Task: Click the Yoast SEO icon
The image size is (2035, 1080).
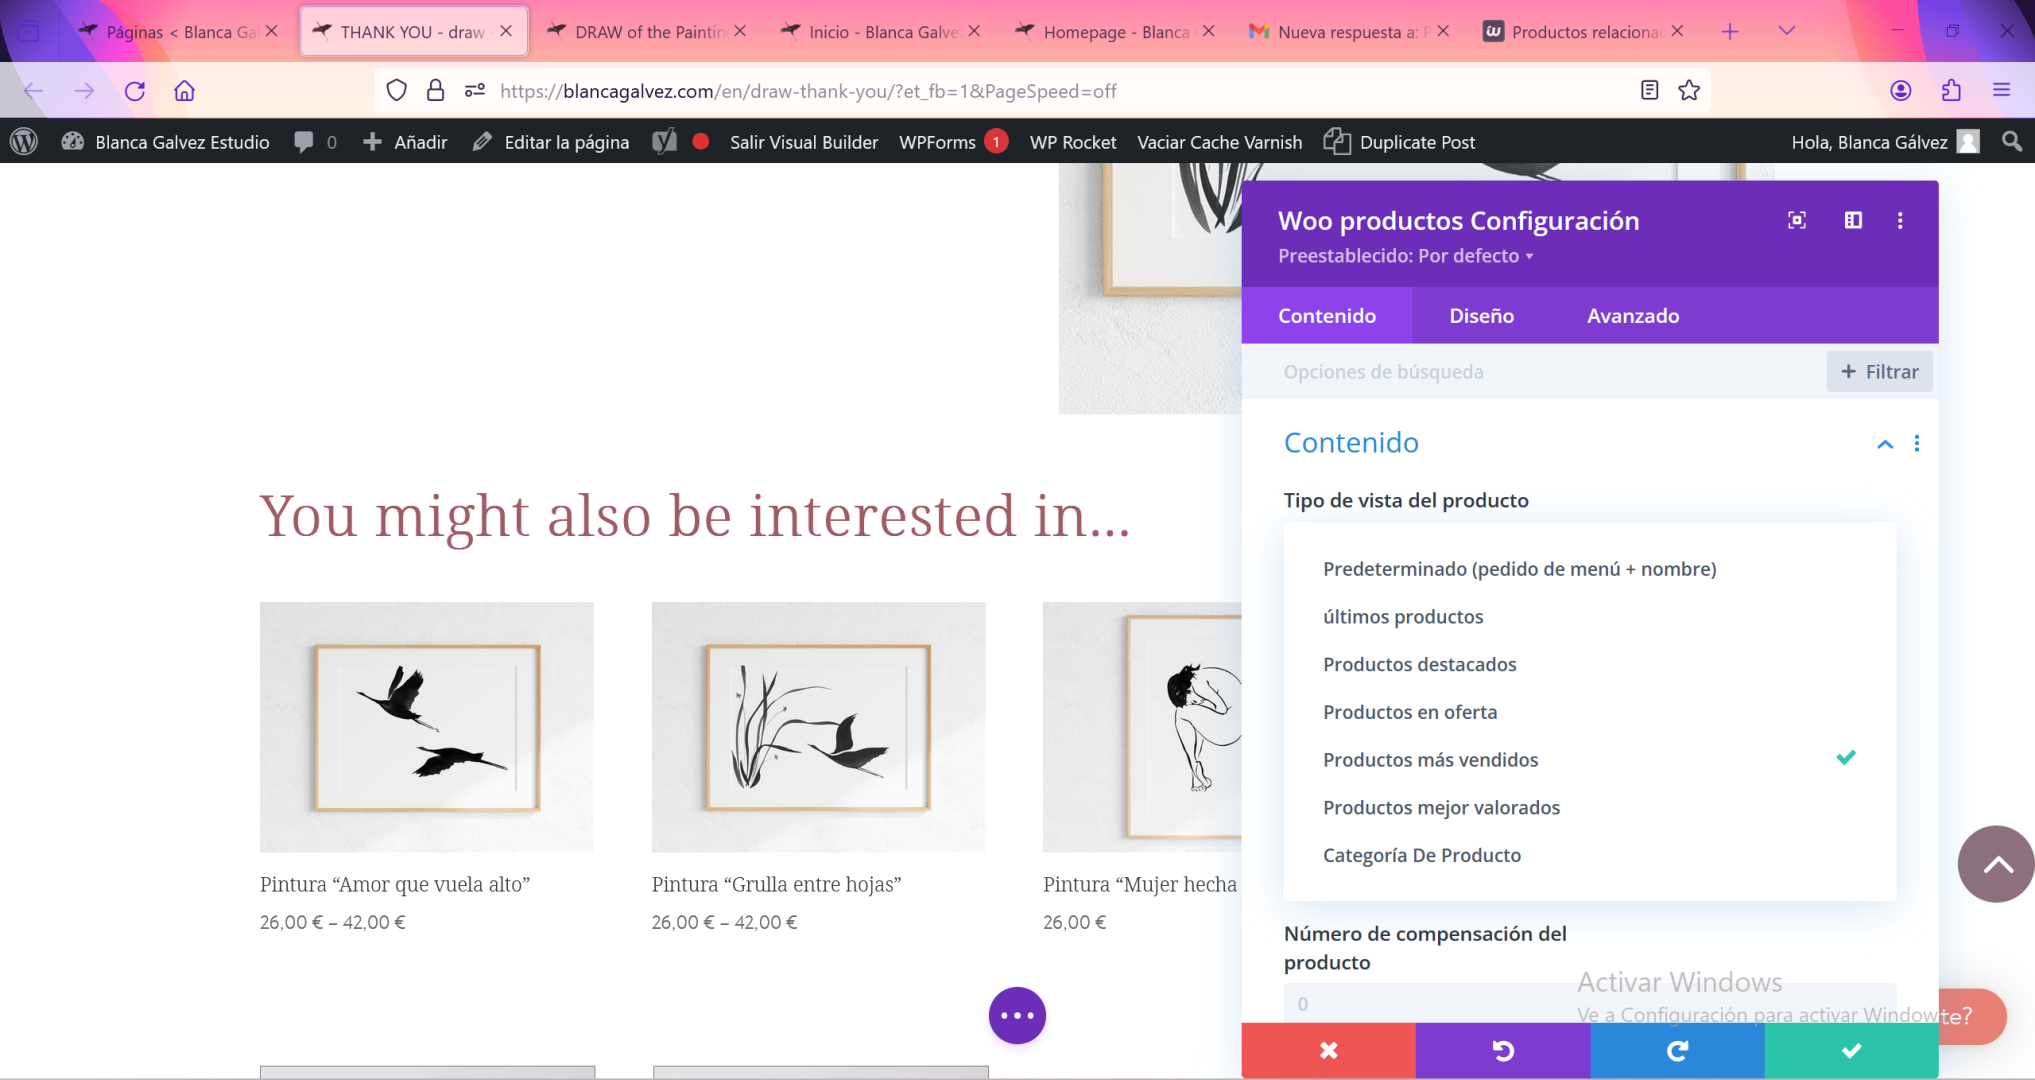Action: pyautogui.click(x=665, y=142)
